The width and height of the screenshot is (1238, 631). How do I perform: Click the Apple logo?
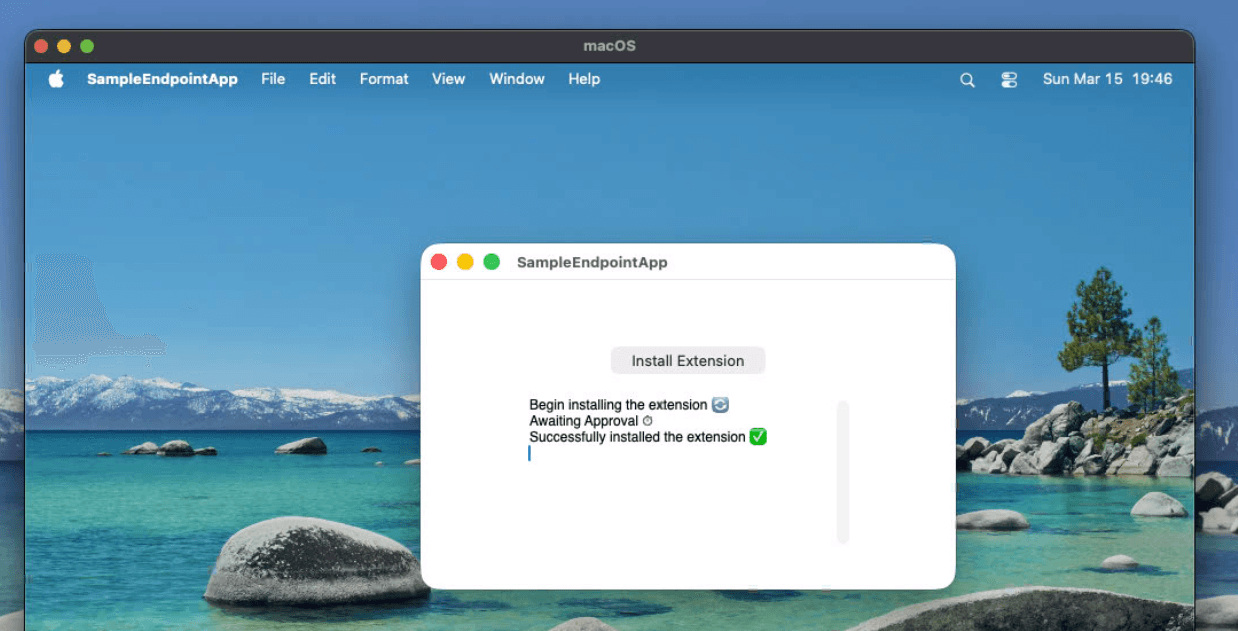click(x=56, y=79)
